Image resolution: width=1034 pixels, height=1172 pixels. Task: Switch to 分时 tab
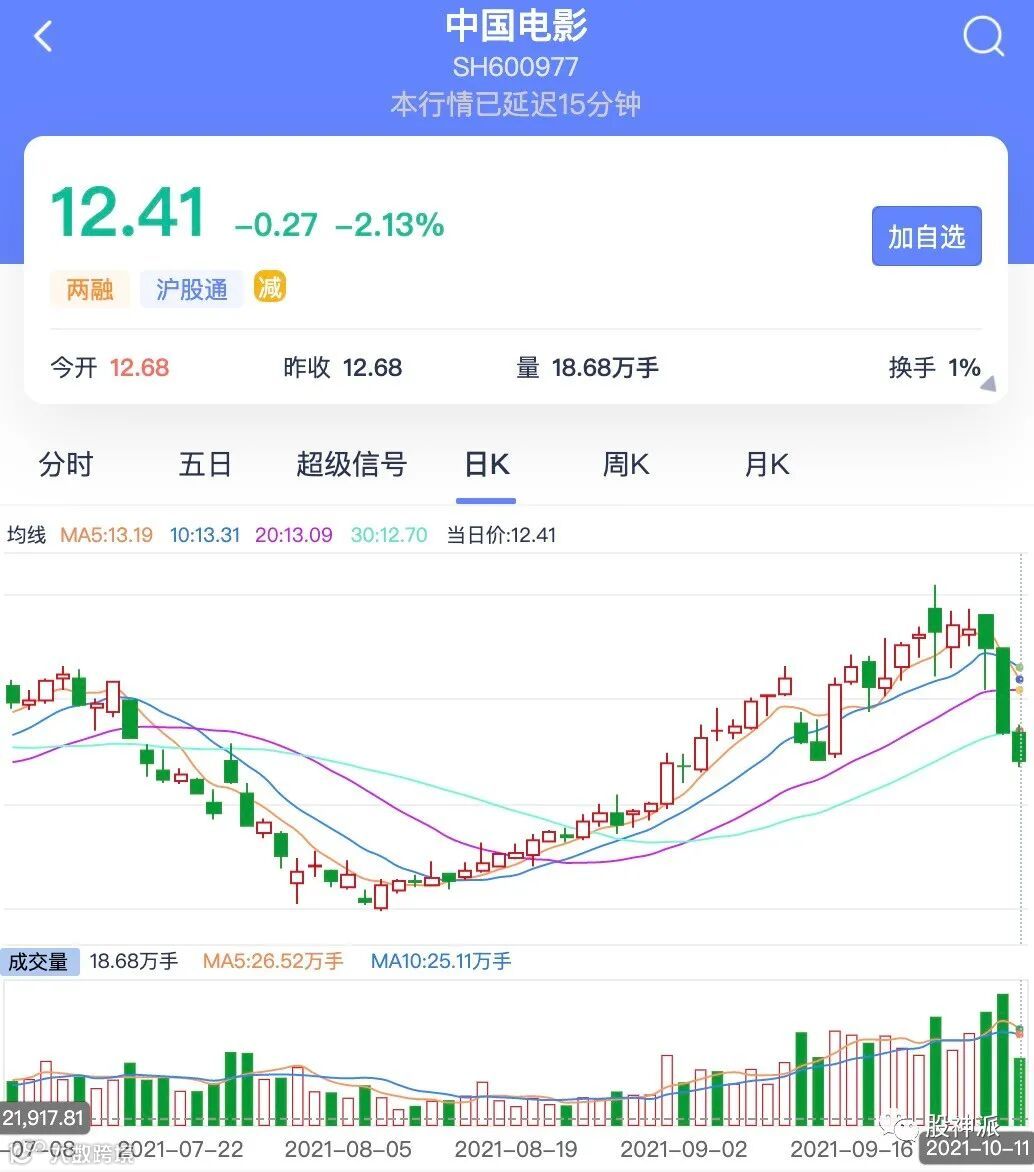coord(66,464)
